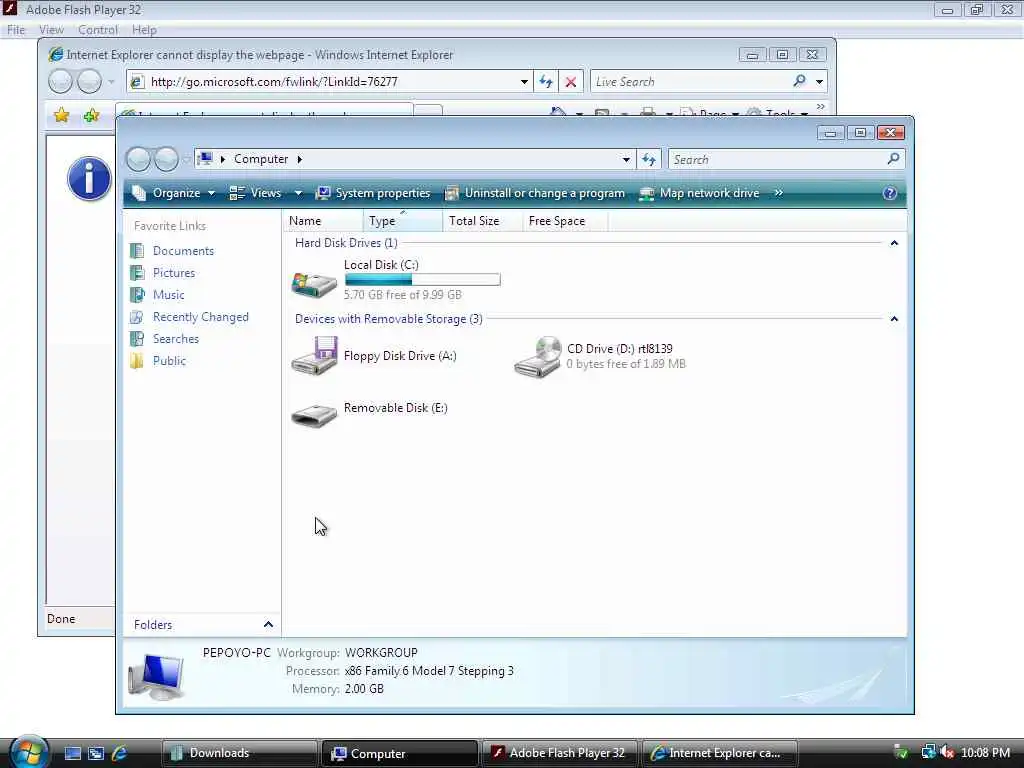Screen dimensions: 1024x768
Task: Open the Control menu in Flash Player
Action: tap(98, 30)
